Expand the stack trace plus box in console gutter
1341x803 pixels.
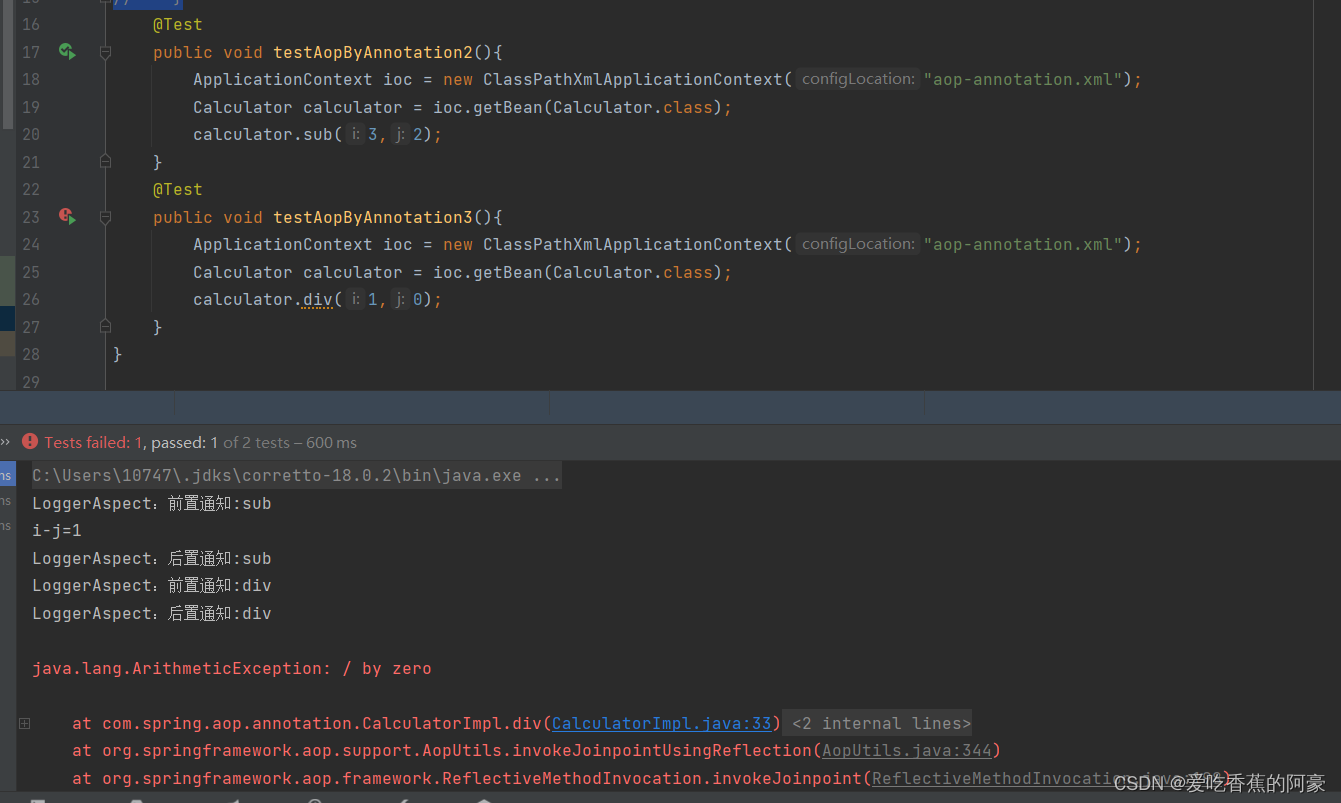pyautogui.click(x=24, y=723)
